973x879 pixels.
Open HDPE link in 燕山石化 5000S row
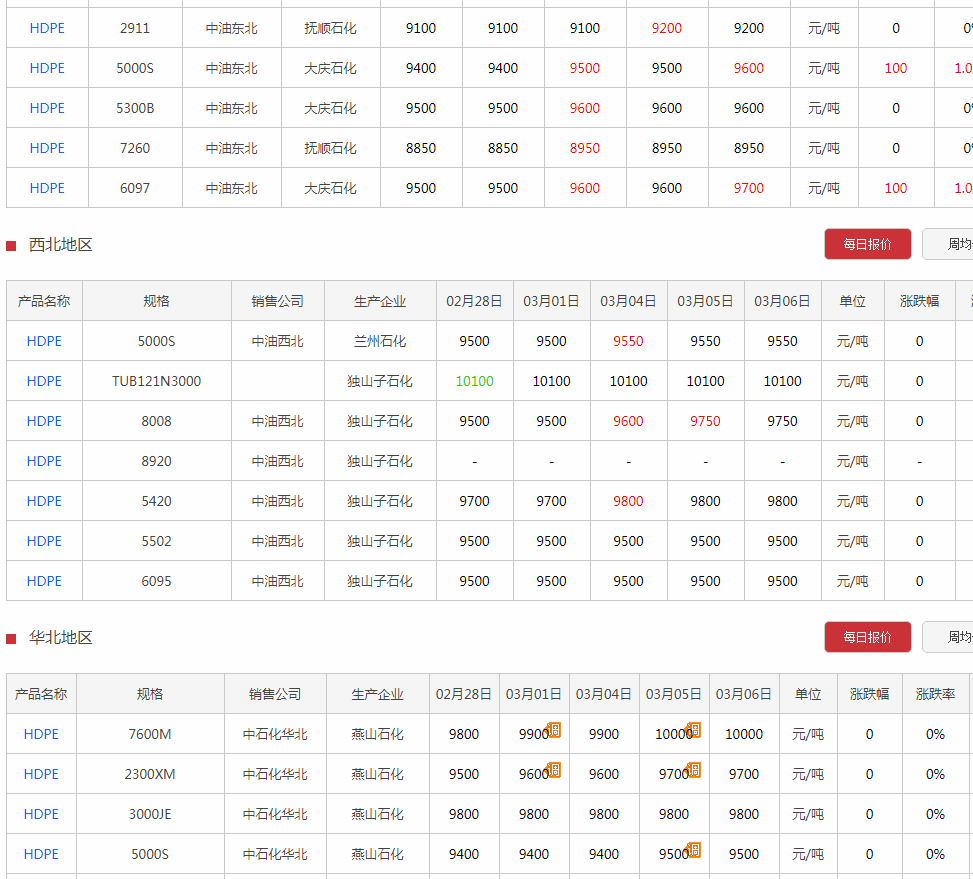[x=41, y=854]
